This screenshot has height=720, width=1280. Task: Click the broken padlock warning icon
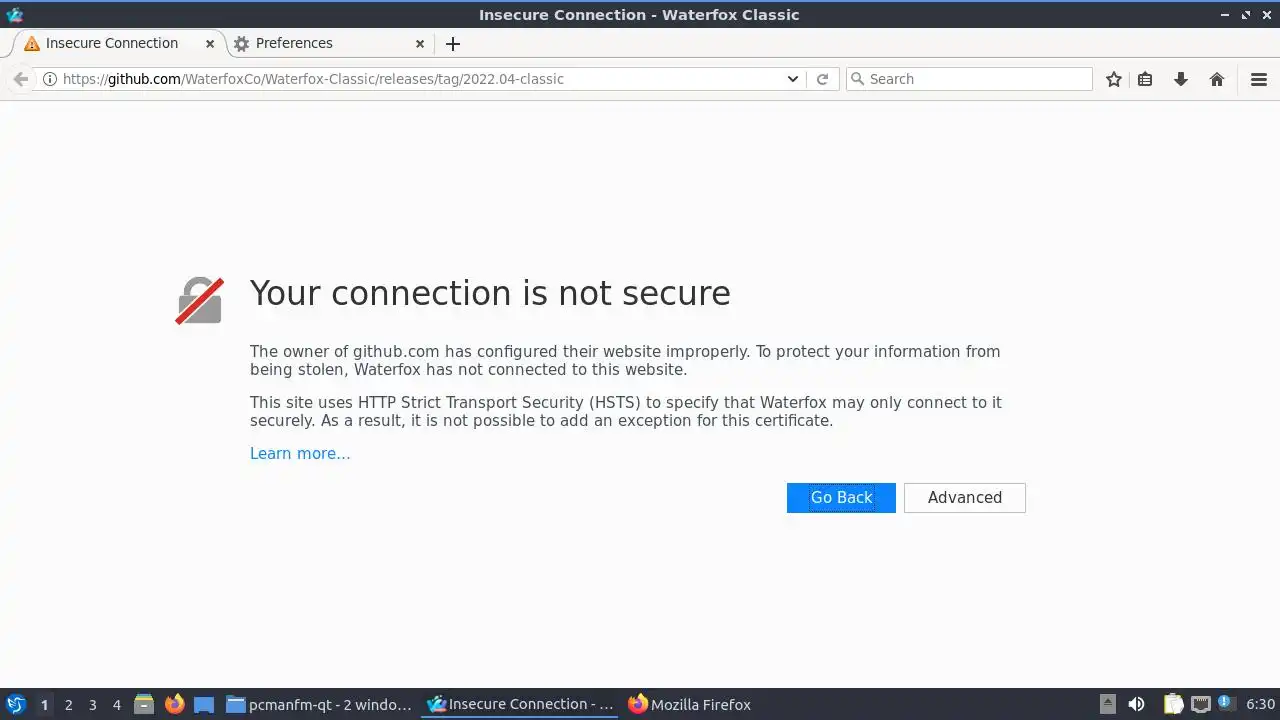(x=199, y=300)
